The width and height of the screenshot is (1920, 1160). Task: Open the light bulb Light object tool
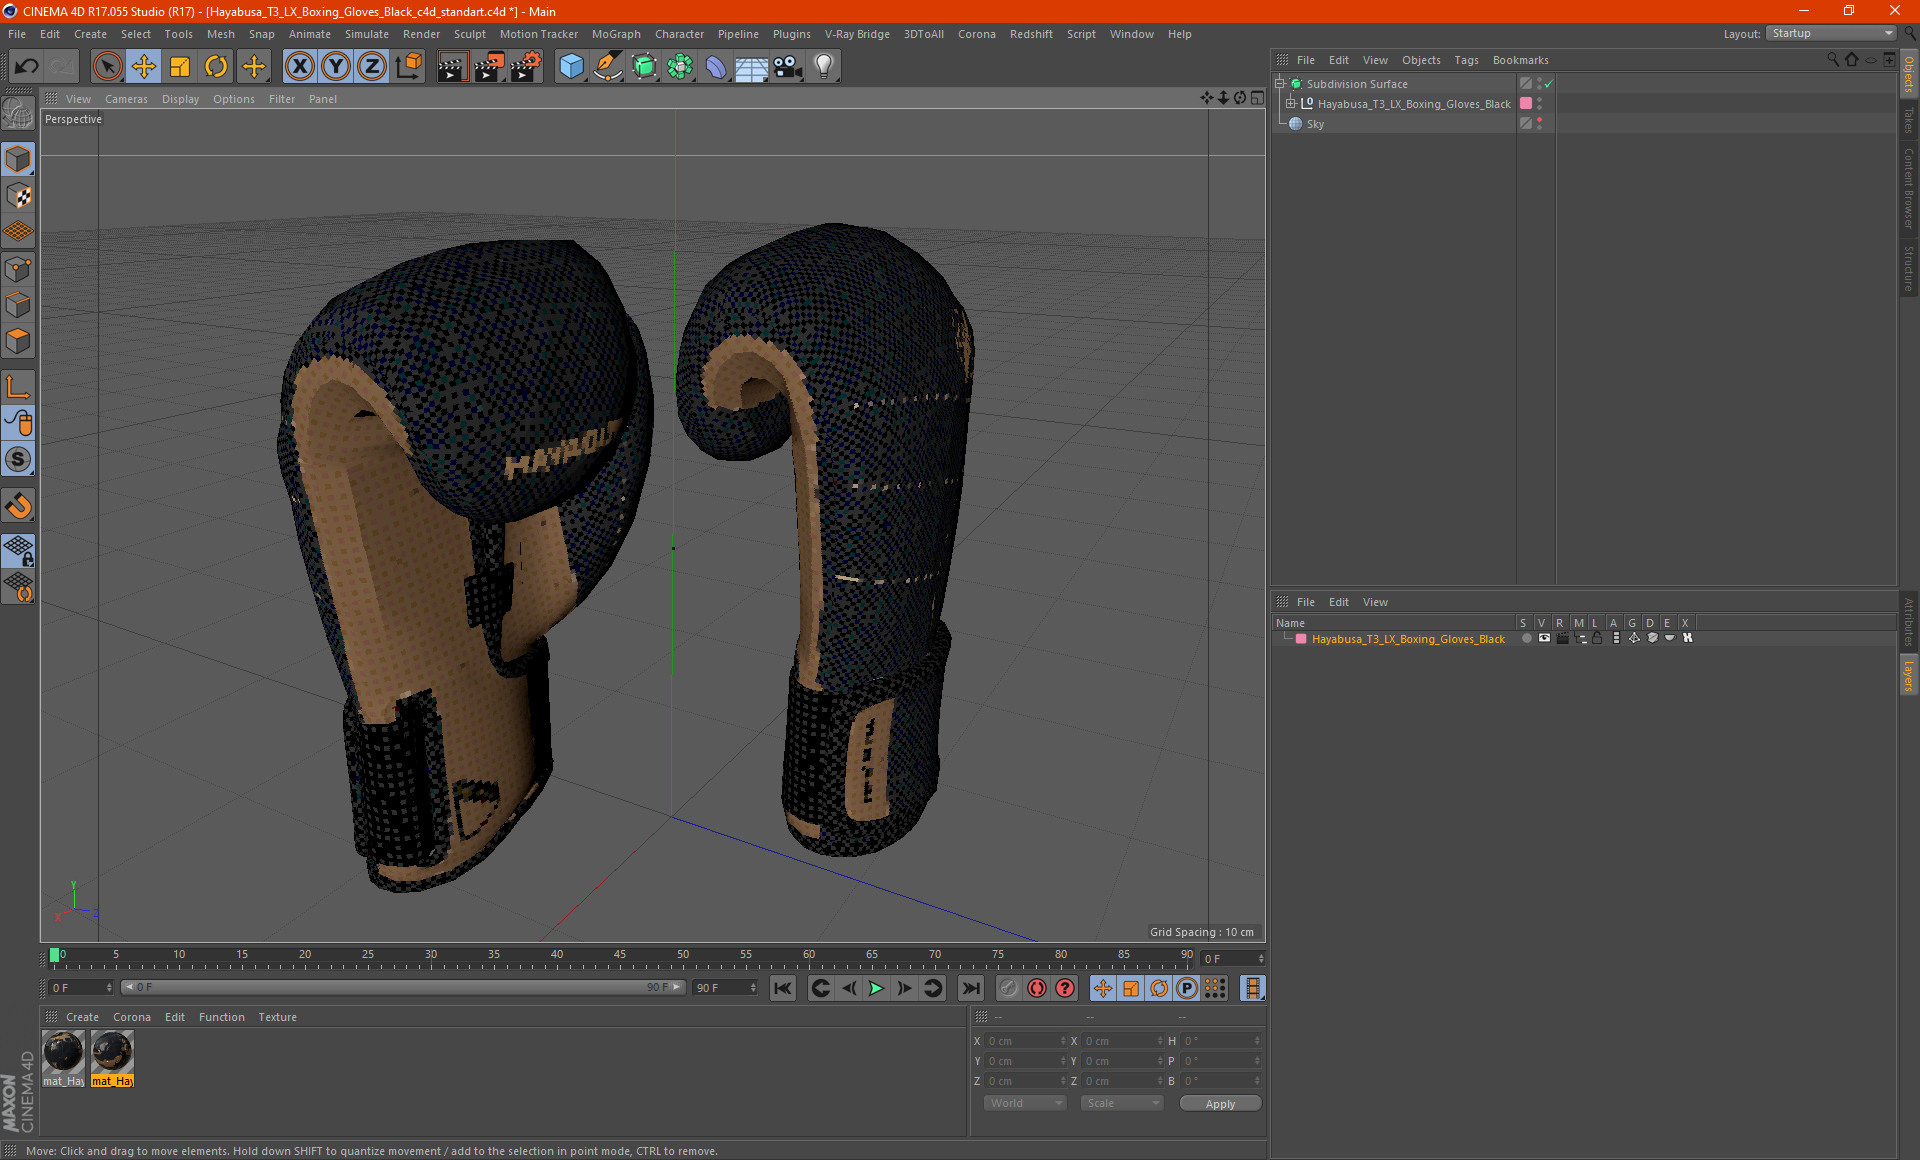tap(824, 67)
